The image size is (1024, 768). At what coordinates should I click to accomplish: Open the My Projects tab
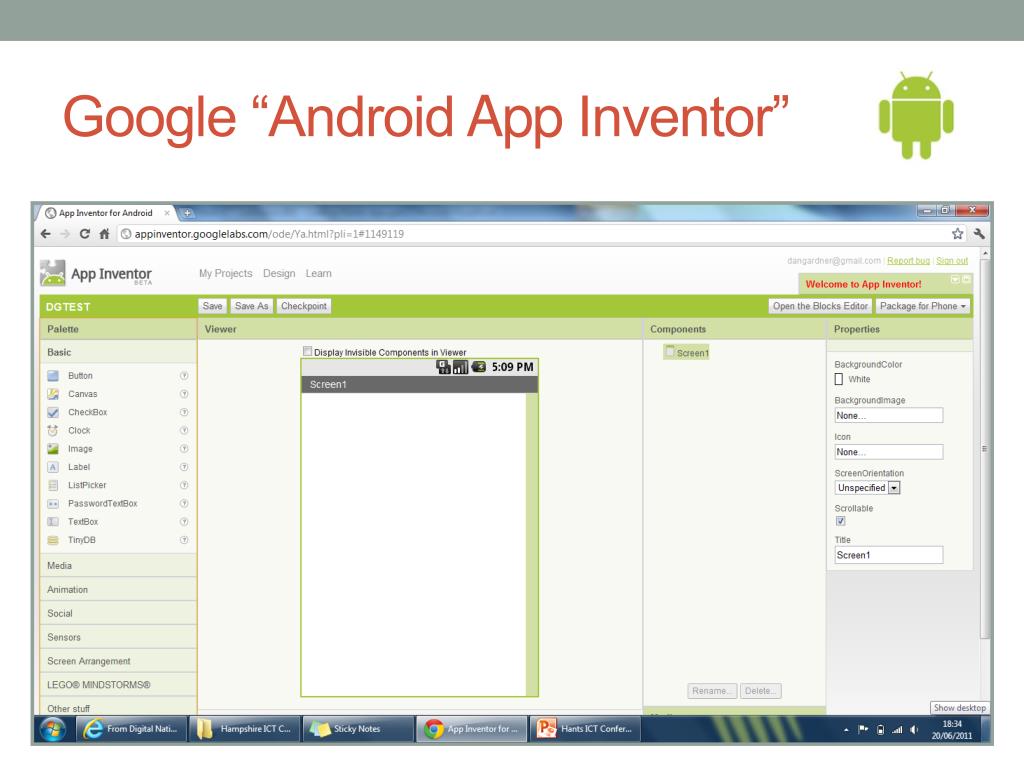tap(226, 274)
